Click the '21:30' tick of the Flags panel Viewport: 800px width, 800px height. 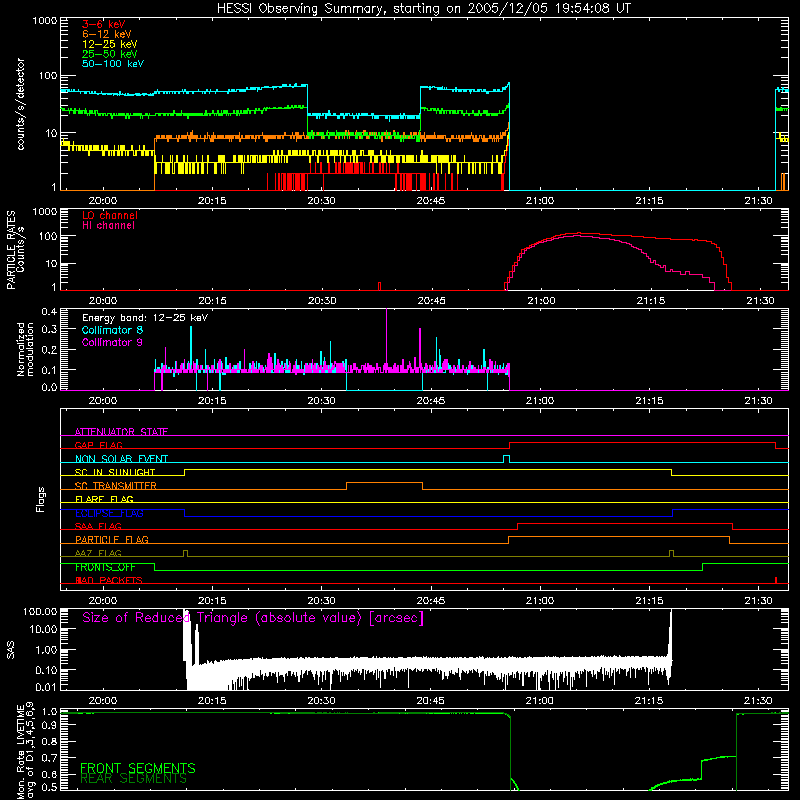[758, 601]
